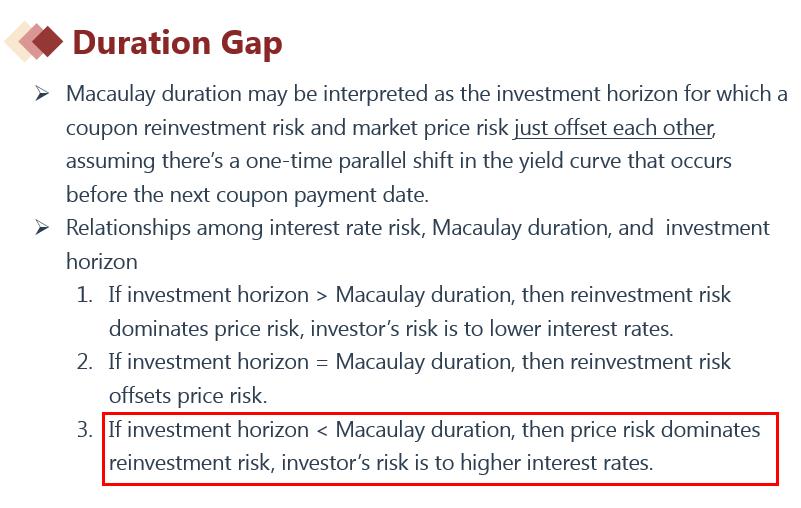
Task: Click the lone word "horizon" under Relationships
Action: tap(101, 261)
